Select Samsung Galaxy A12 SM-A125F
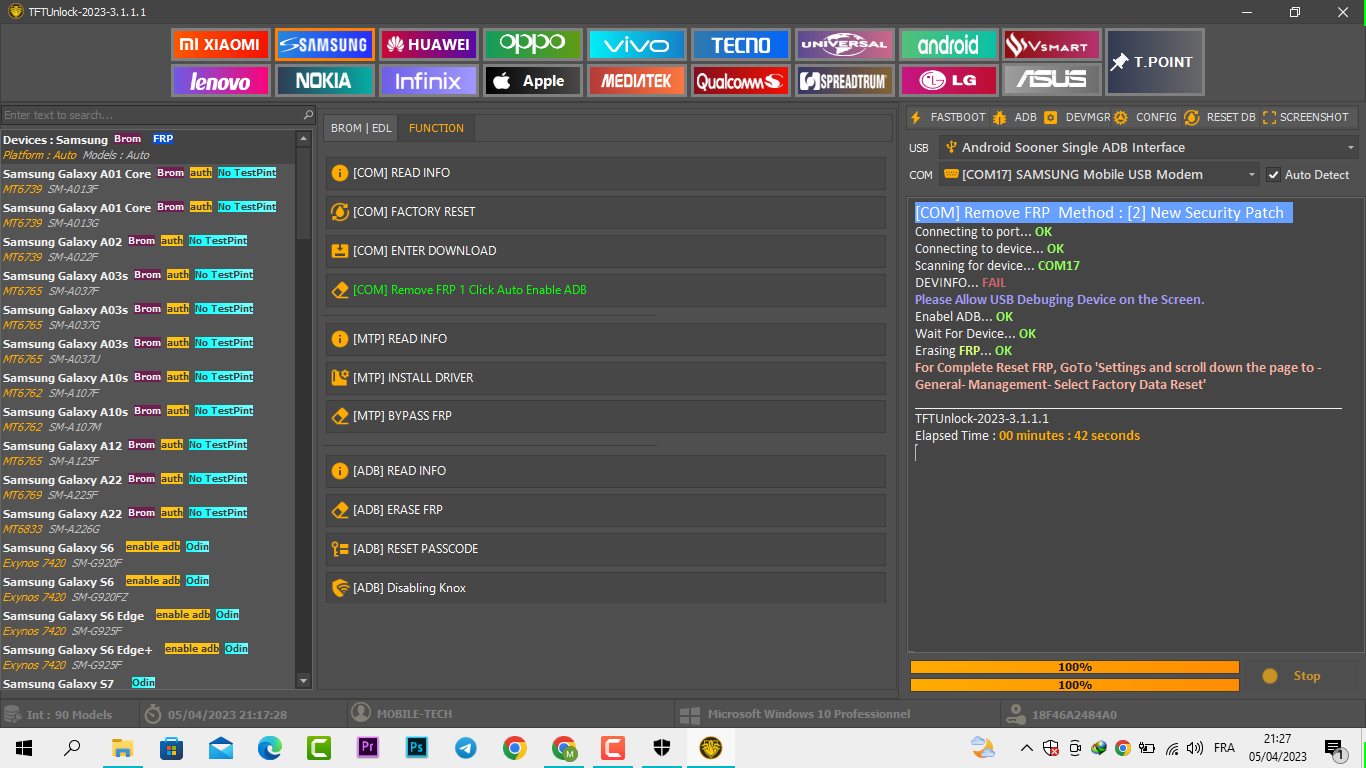This screenshot has width=1366, height=768. tap(148, 453)
